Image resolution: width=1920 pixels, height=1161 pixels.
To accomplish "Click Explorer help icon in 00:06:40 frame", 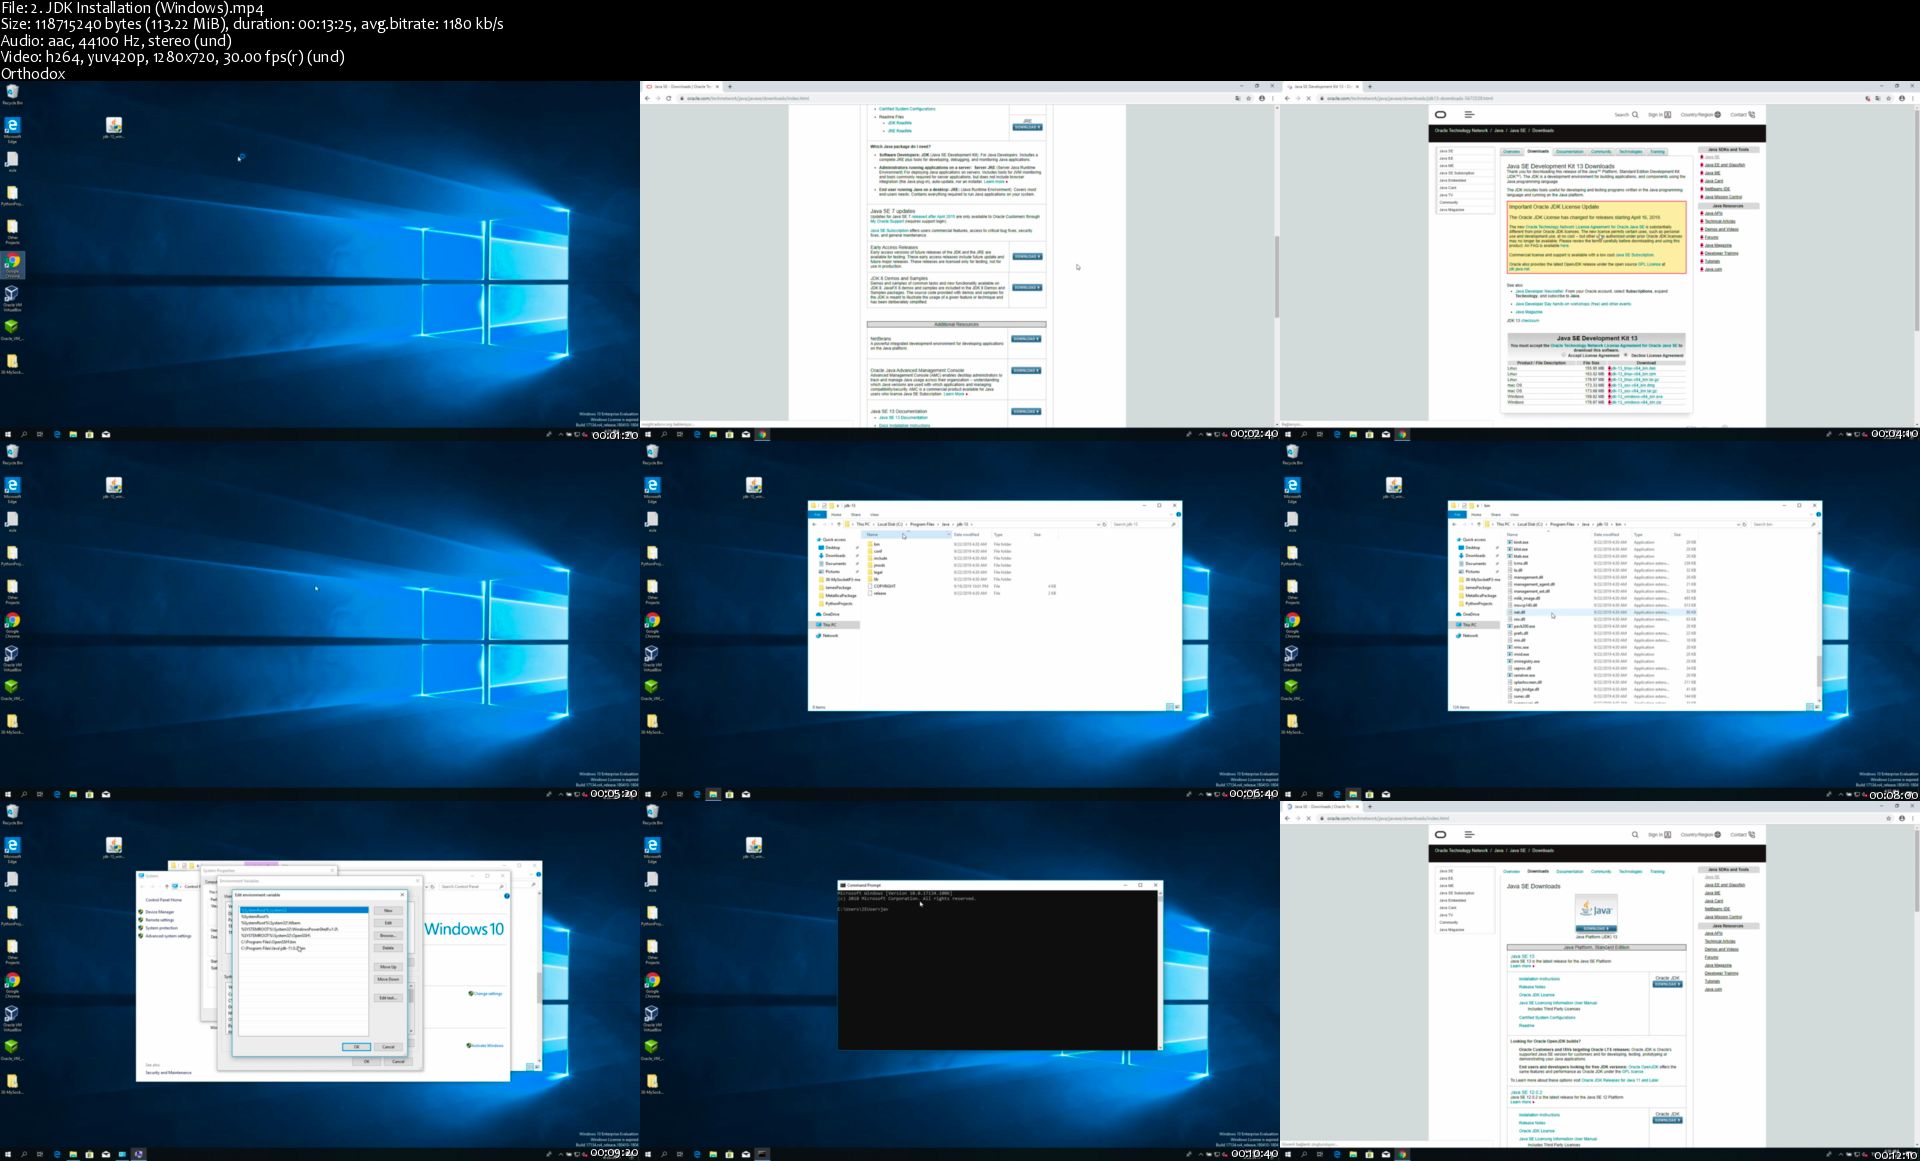I will 1178,514.
